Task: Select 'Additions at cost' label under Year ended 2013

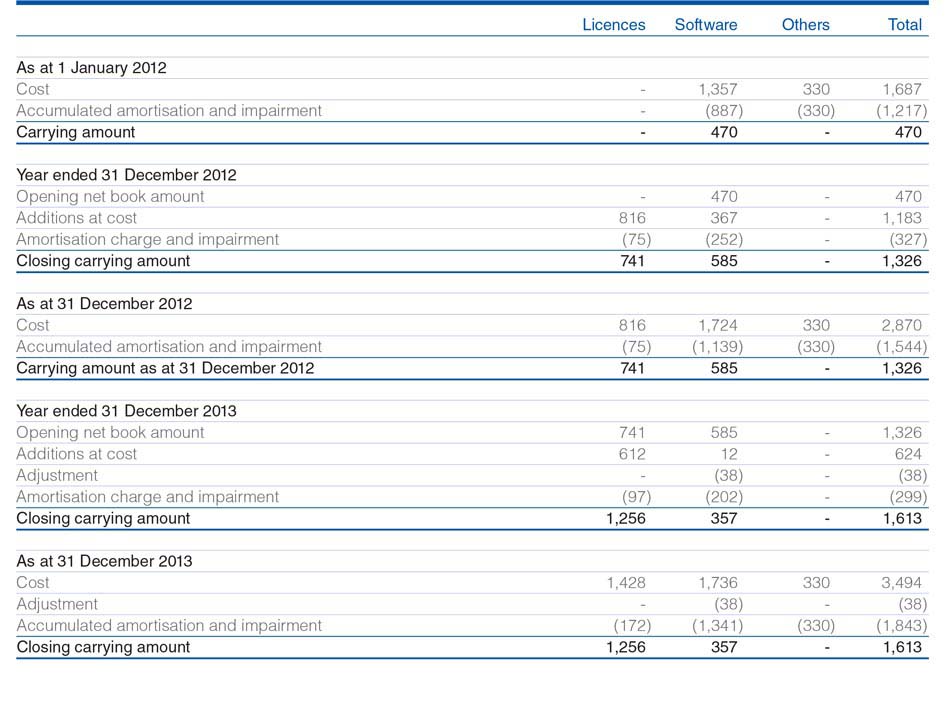Action: point(77,454)
